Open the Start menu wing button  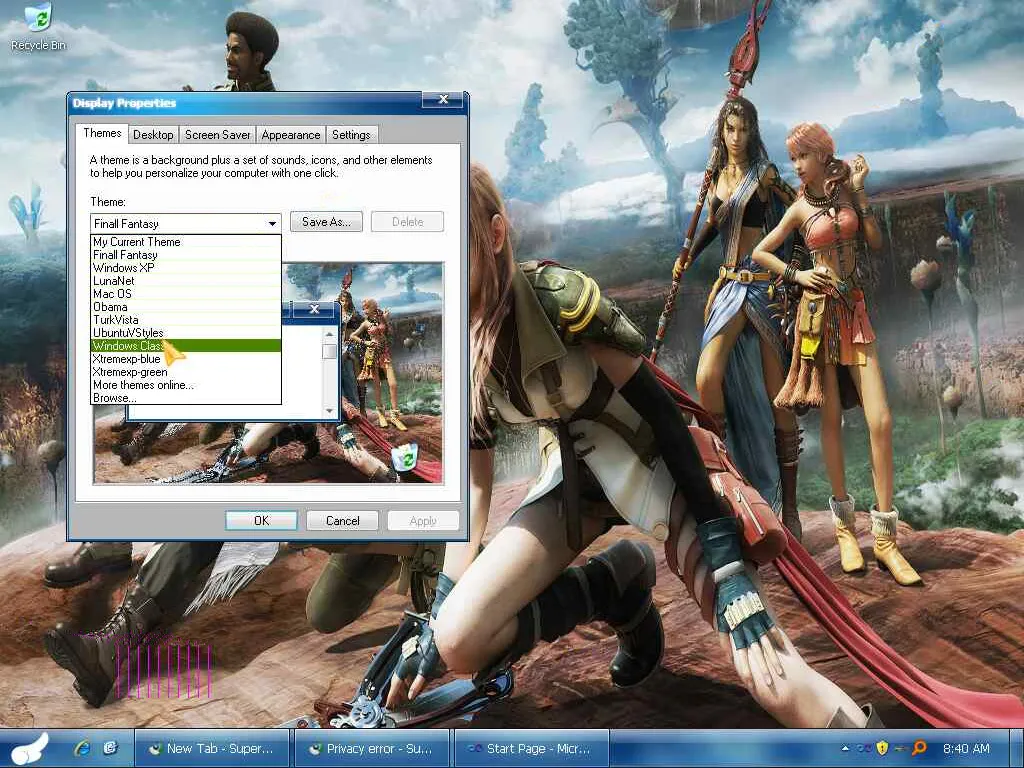pos(29,749)
